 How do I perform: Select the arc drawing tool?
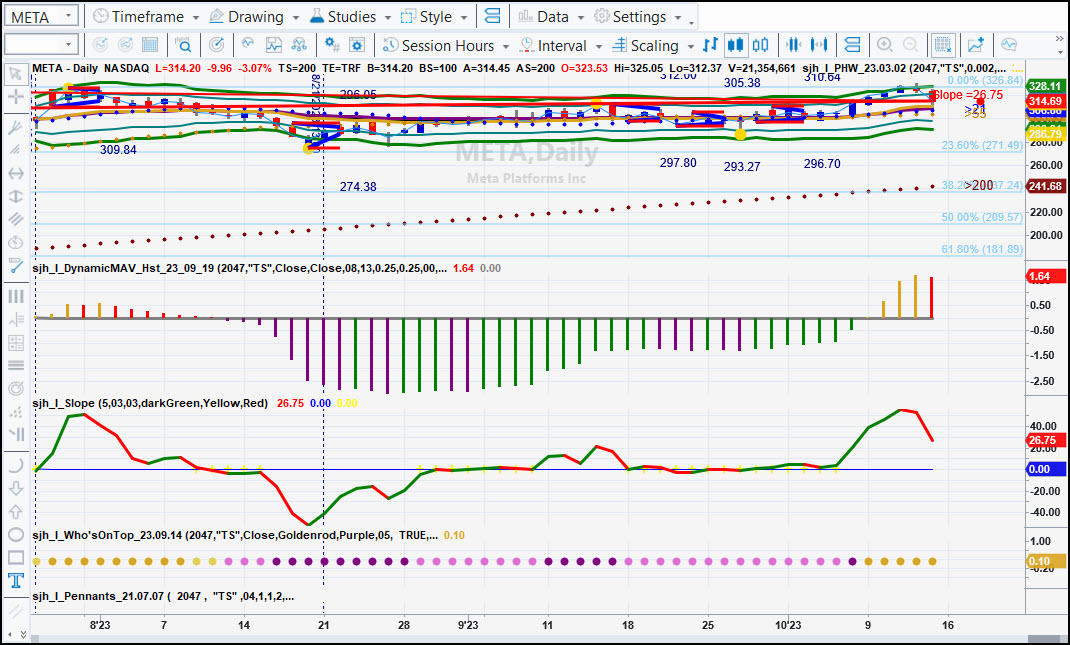pos(16,465)
